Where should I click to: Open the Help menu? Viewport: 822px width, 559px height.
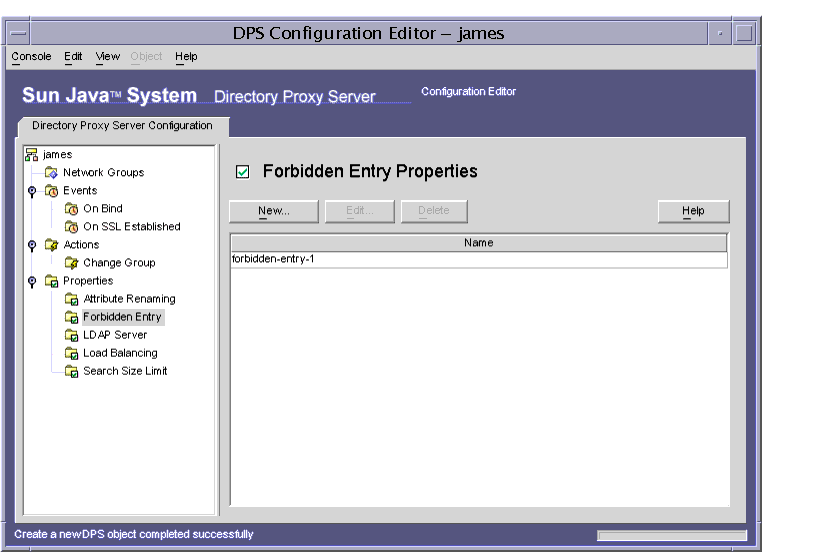pyautogui.click(x=186, y=57)
